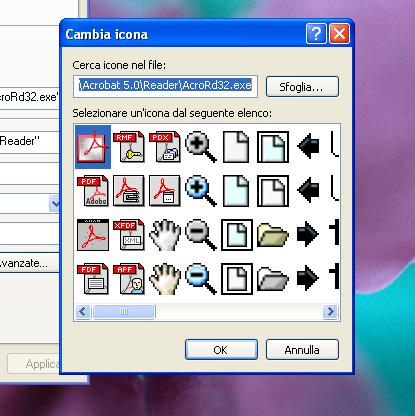Pick the unframed light-blue page icon
The height and width of the screenshot is (416, 415).
pos(236,191)
